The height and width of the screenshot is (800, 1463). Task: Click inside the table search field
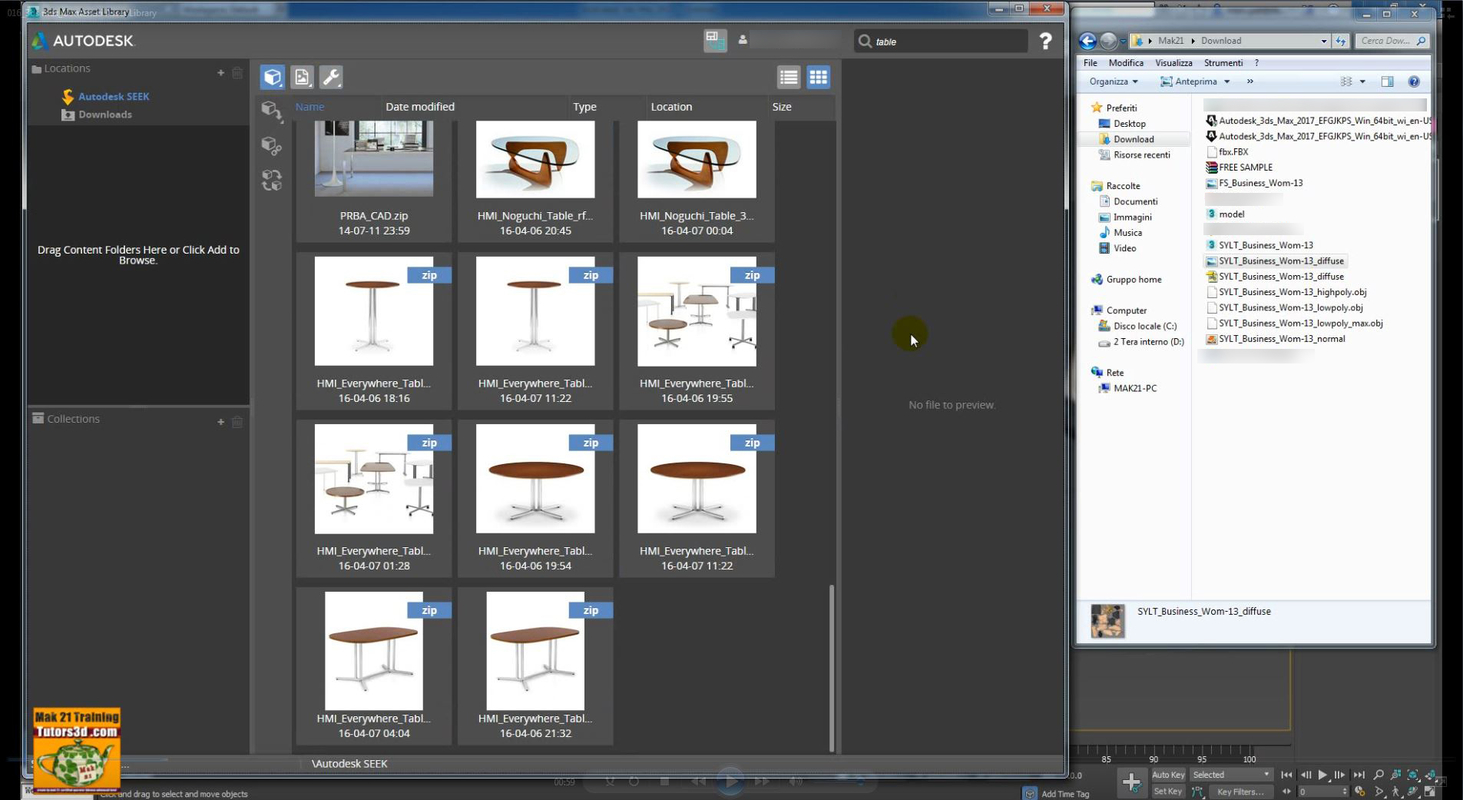tap(940, 41)
